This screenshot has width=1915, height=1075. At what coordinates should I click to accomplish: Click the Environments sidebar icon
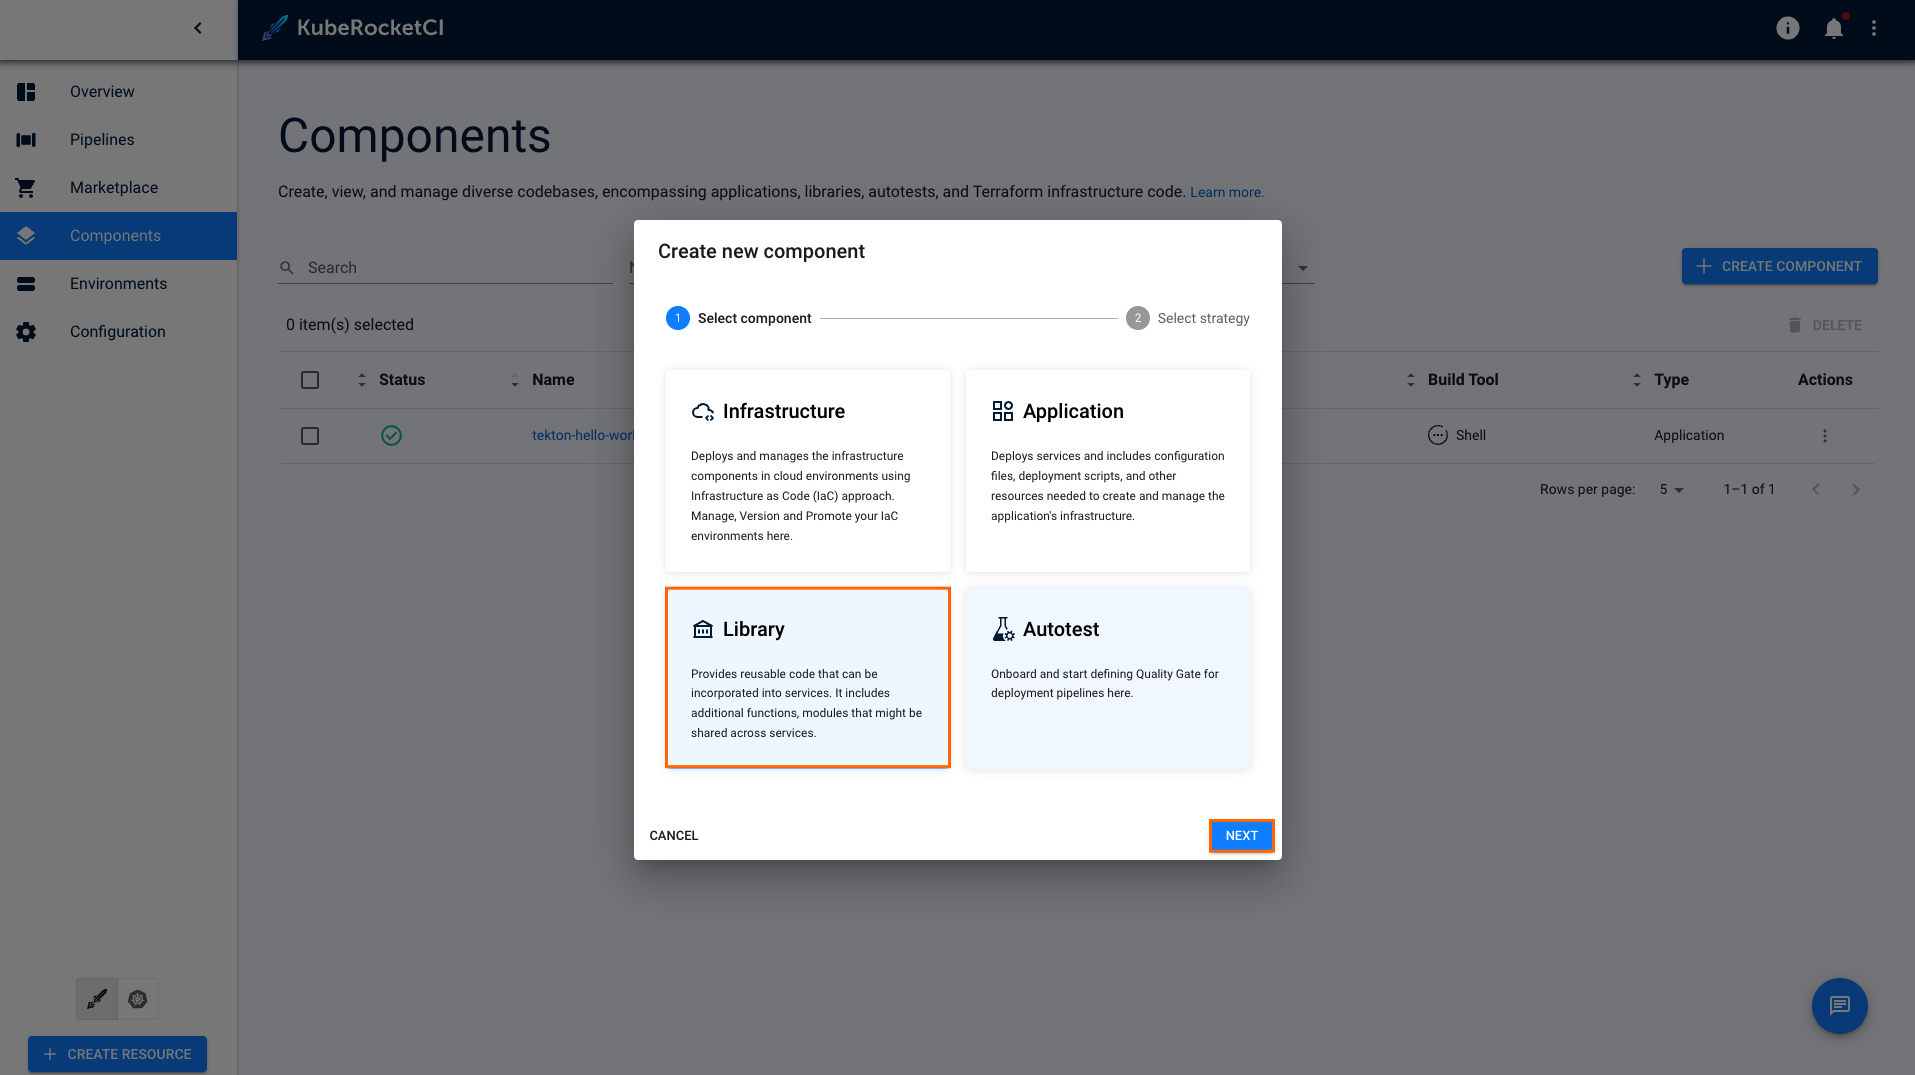point(26,284)
